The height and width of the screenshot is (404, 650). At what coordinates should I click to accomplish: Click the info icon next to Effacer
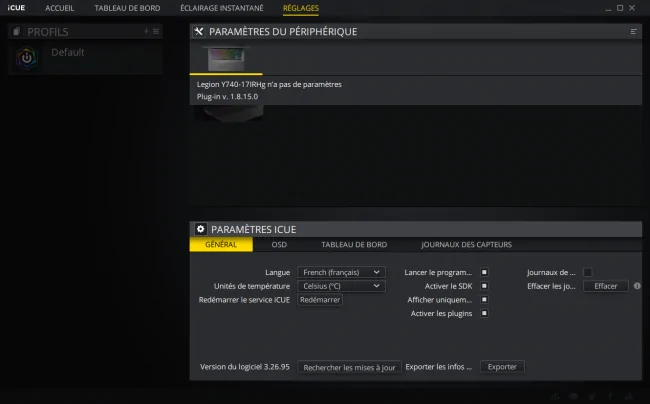[637, 286]
